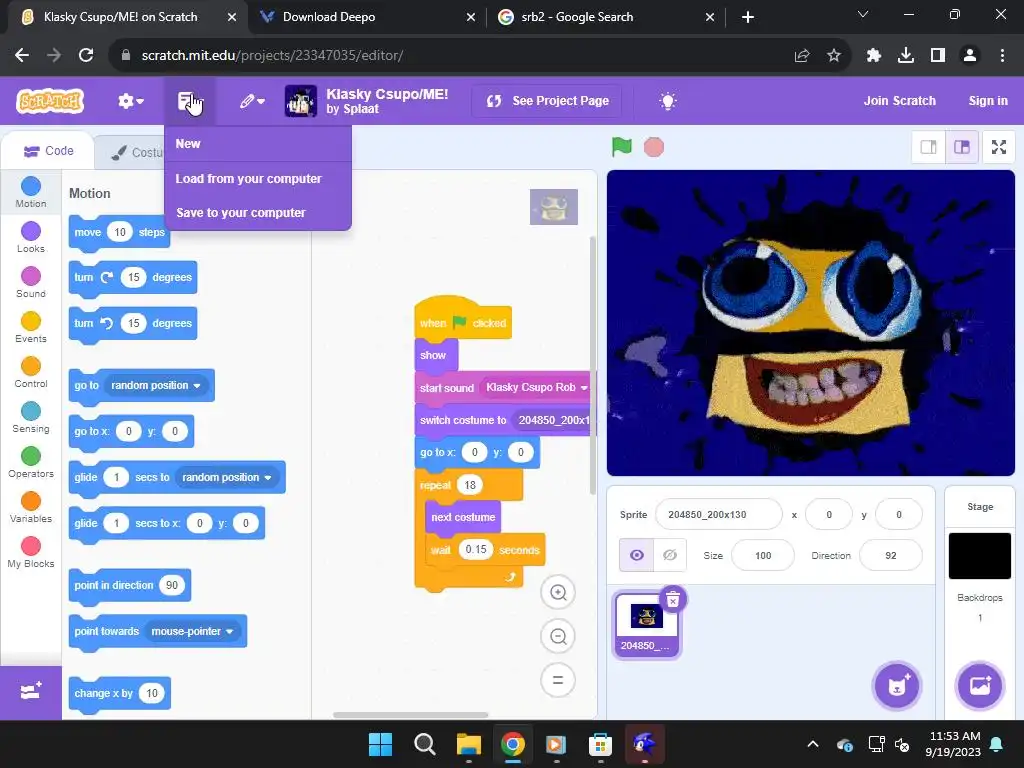Open Chrome extensions puzzle icon

point(873,56)
